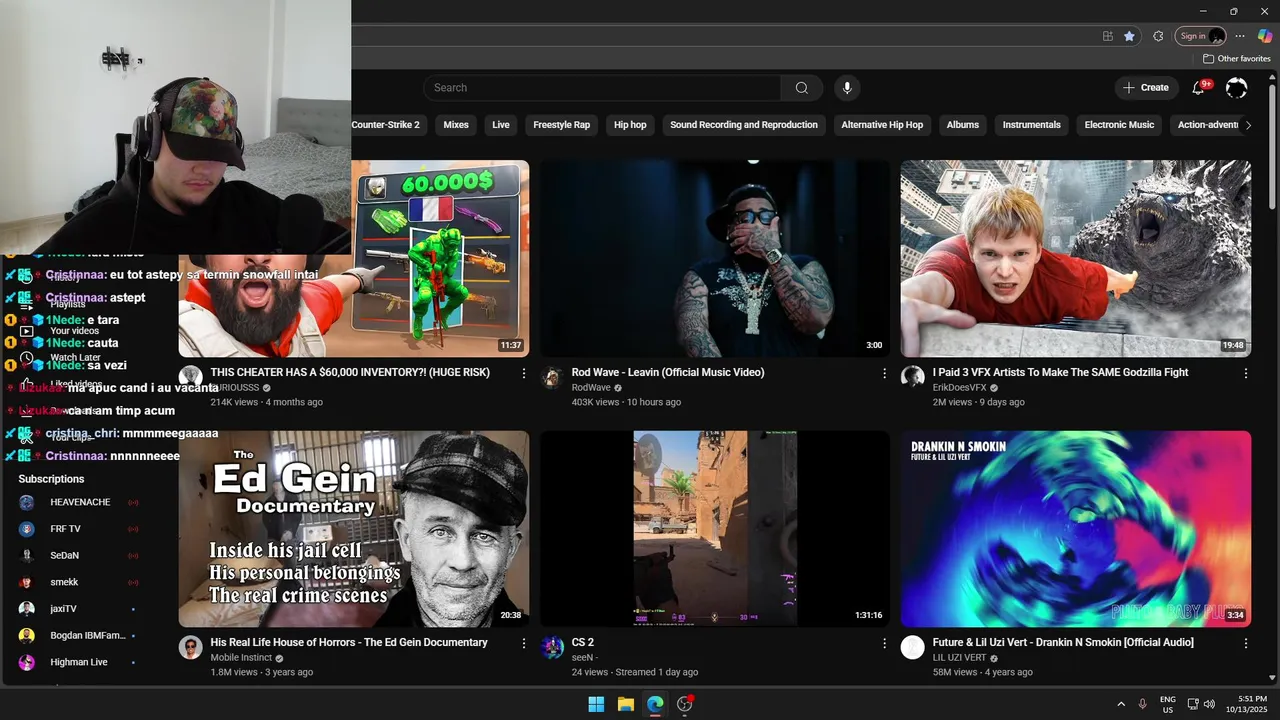Select the Live filter chip
Viewport: 1280px width, 720px height.
pos(501,125)
